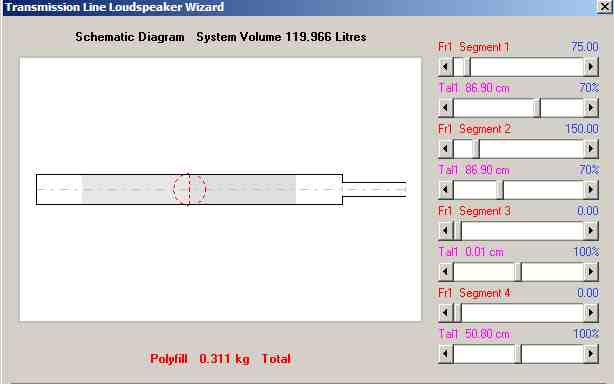Click left arrow of Fr1 Segment 3 slider

click(x=446, y=231)
